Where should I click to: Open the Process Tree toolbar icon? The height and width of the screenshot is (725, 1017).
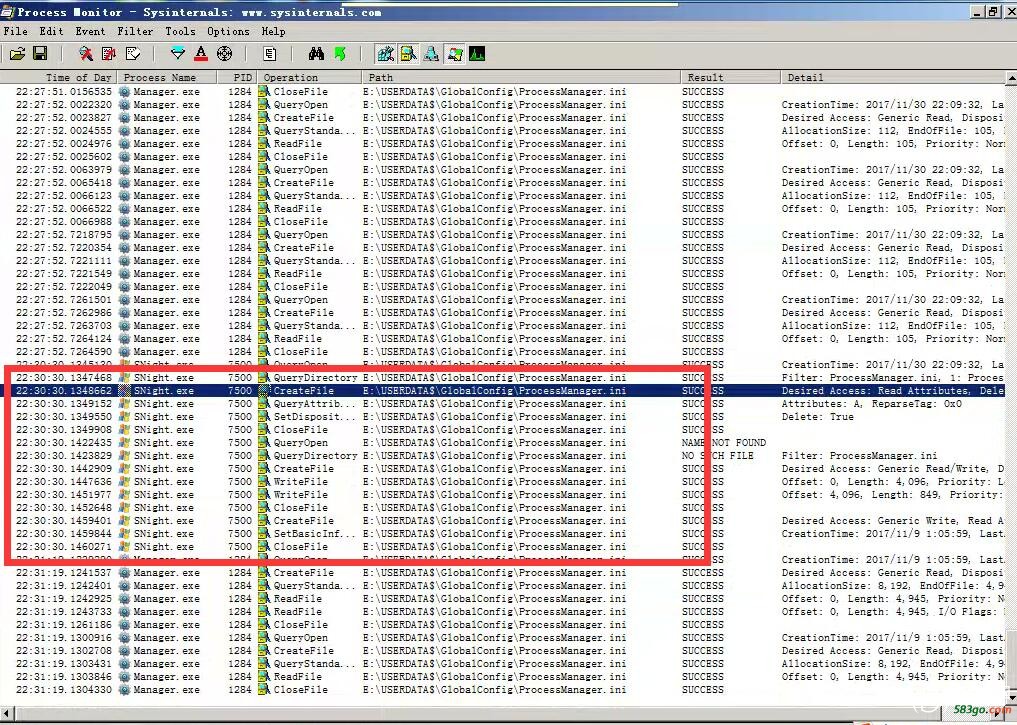[270, 54]
